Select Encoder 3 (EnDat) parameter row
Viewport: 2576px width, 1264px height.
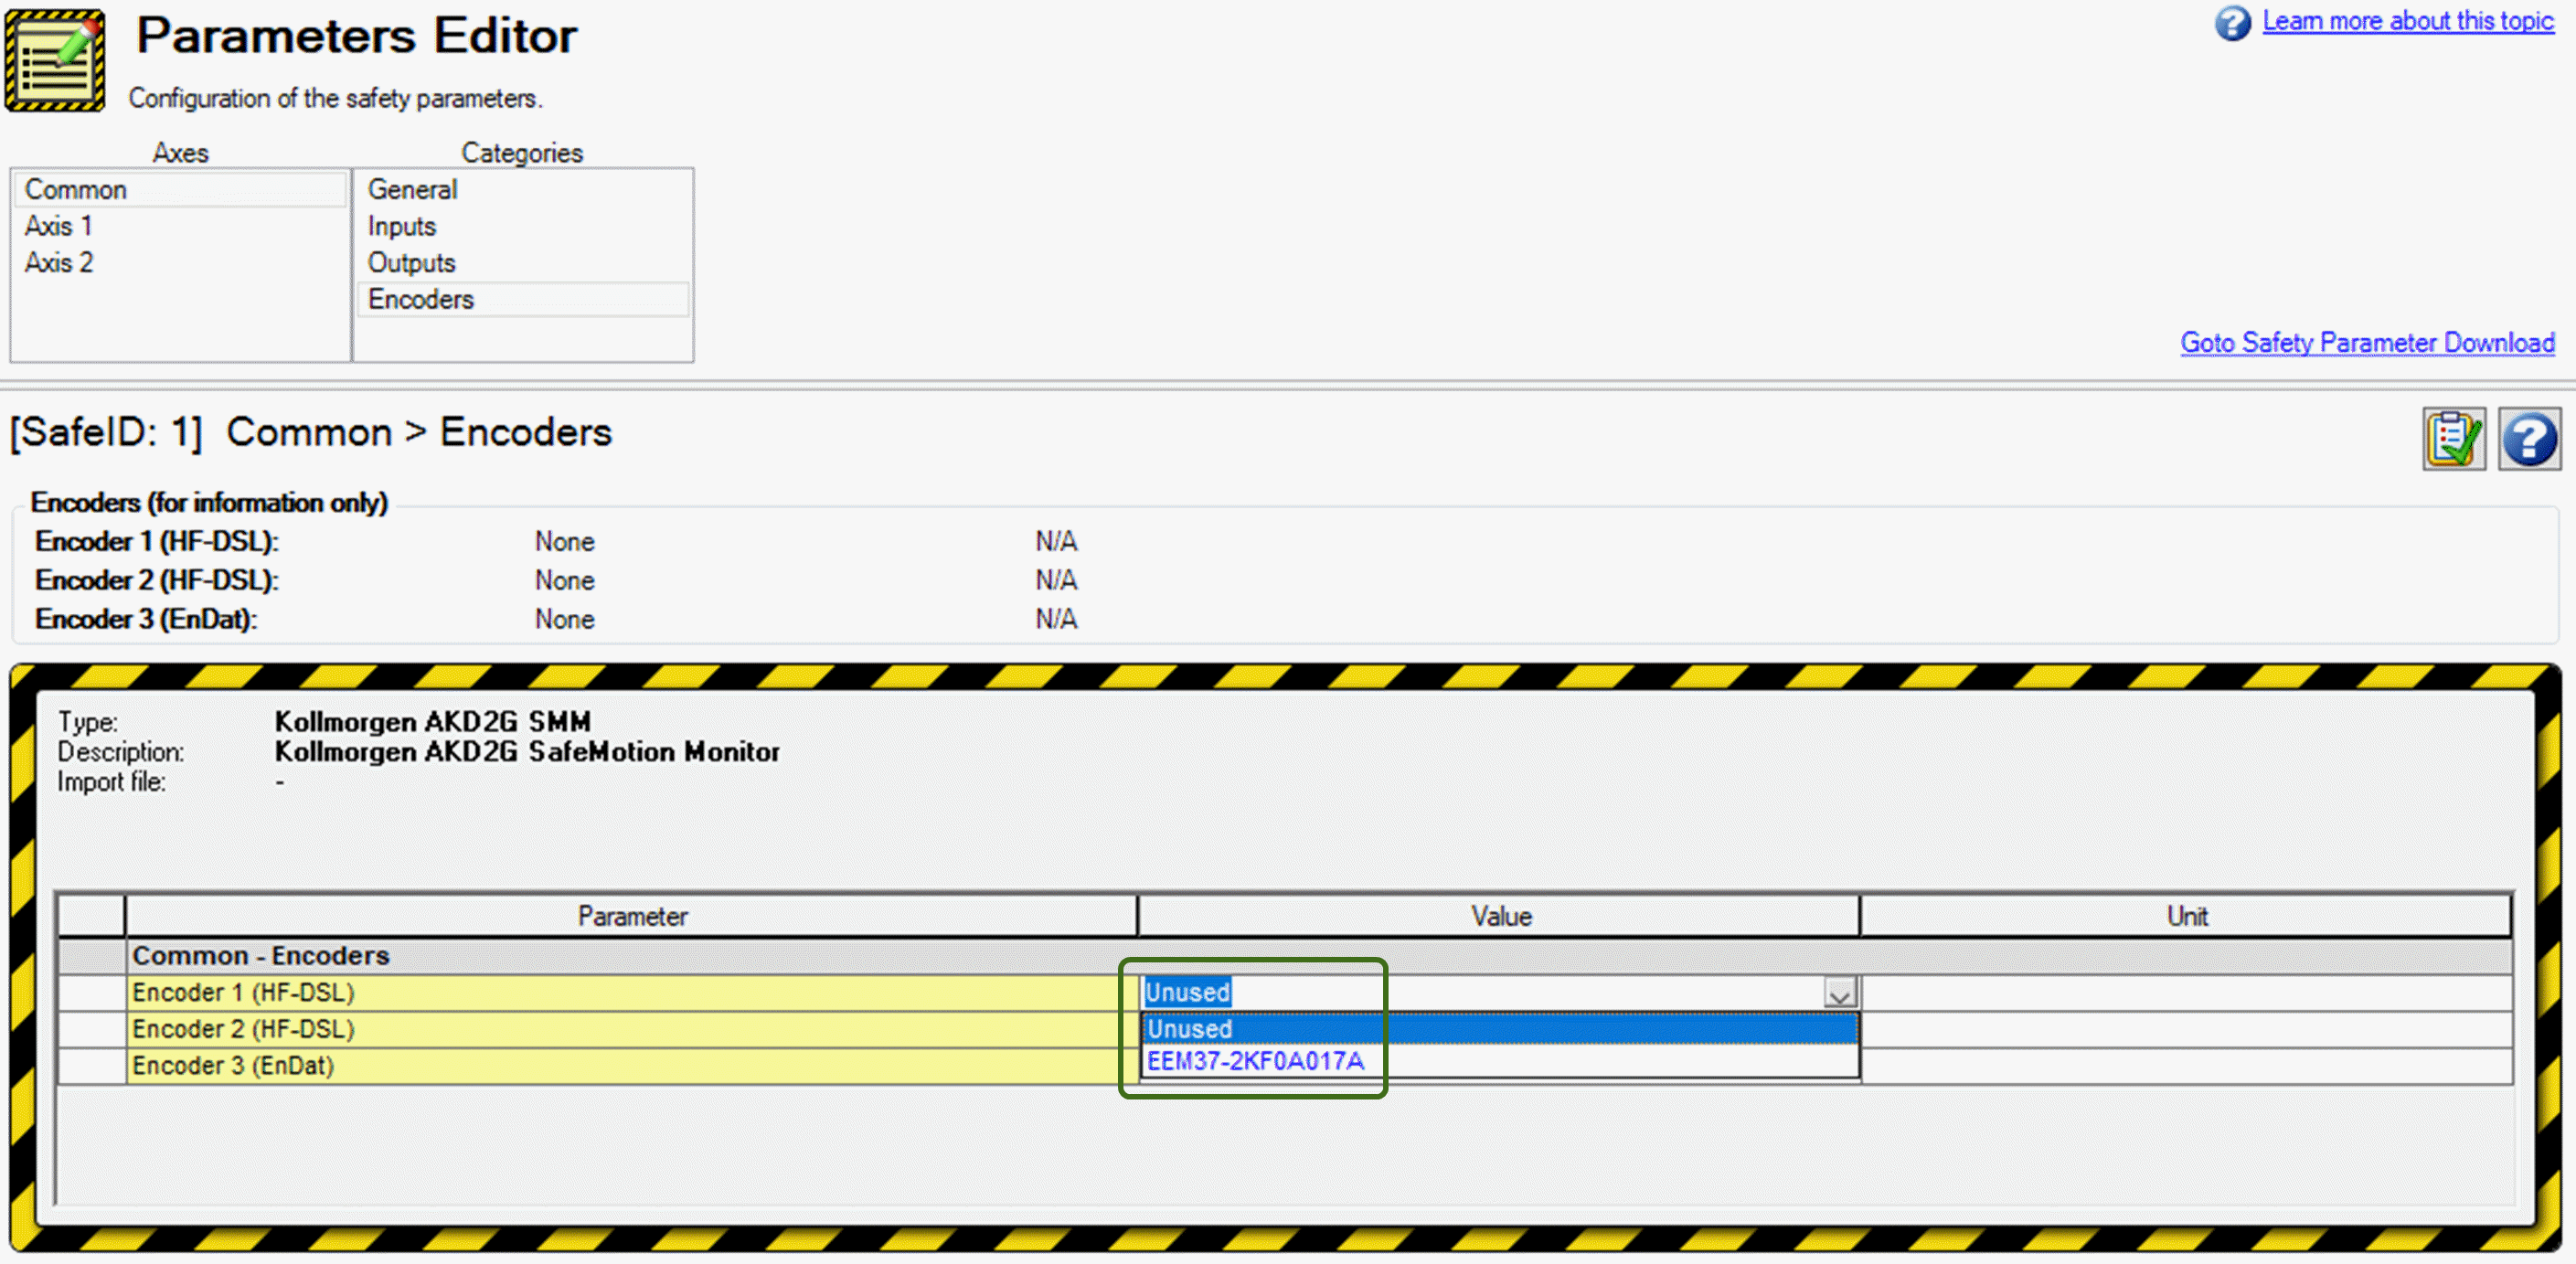(631, 1066)
